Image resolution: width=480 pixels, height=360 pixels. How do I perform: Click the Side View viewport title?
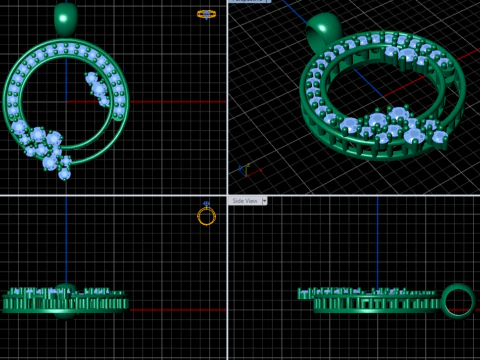(x=245, y=201)
